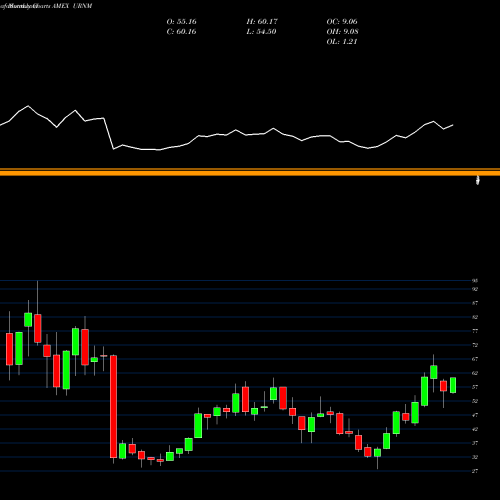This screenshot has height=500, width=500.
Task: Click price axis label '93'
Action: click(475, 281)
